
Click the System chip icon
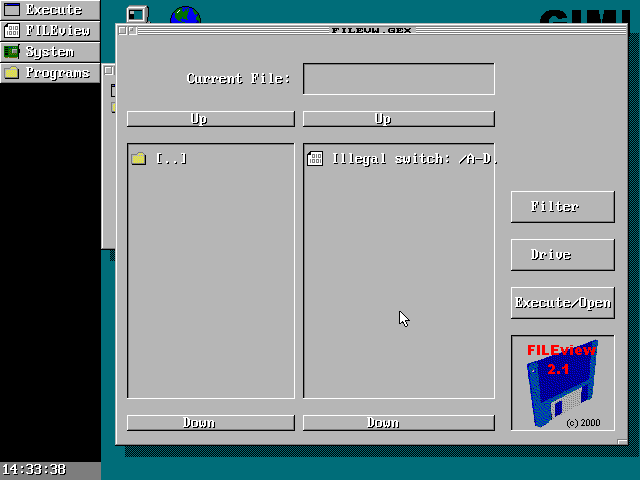point(12,52)
